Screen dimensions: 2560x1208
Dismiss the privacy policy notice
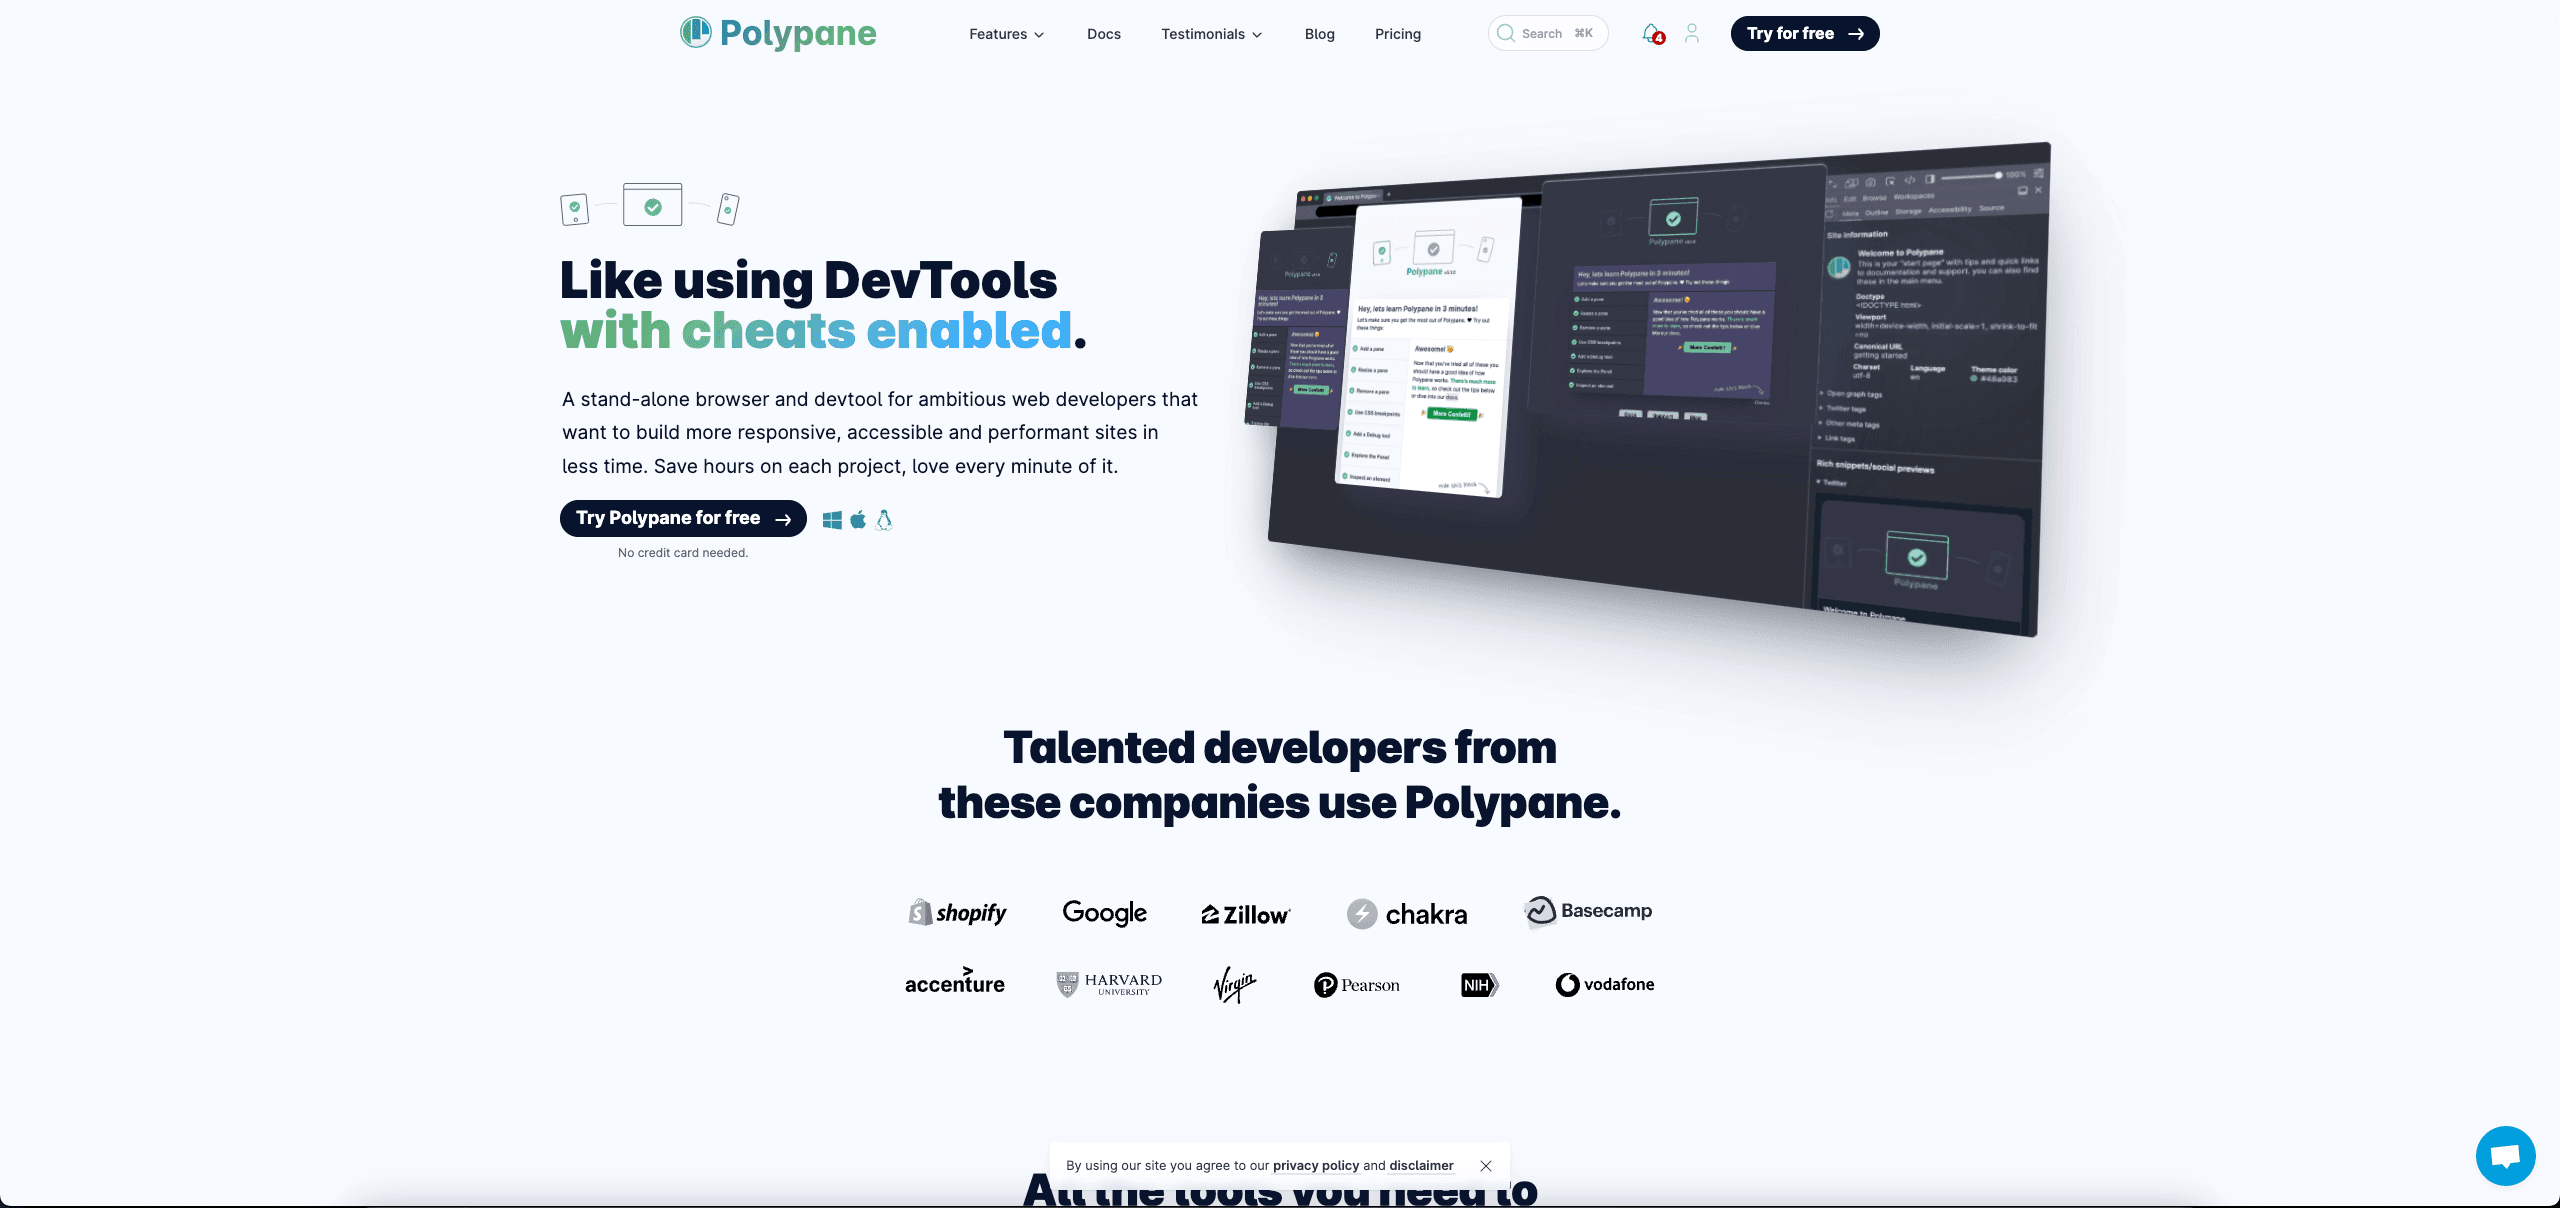[x=1486, y=1166]
